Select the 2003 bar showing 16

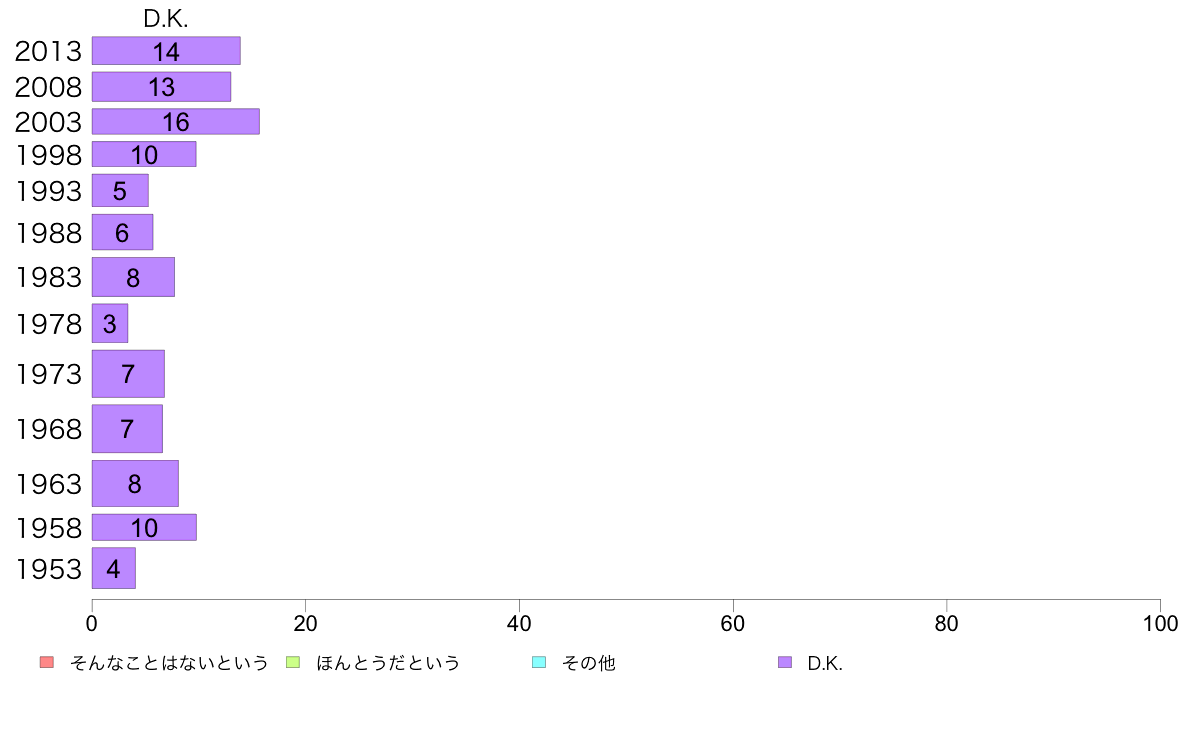point(176,121)
